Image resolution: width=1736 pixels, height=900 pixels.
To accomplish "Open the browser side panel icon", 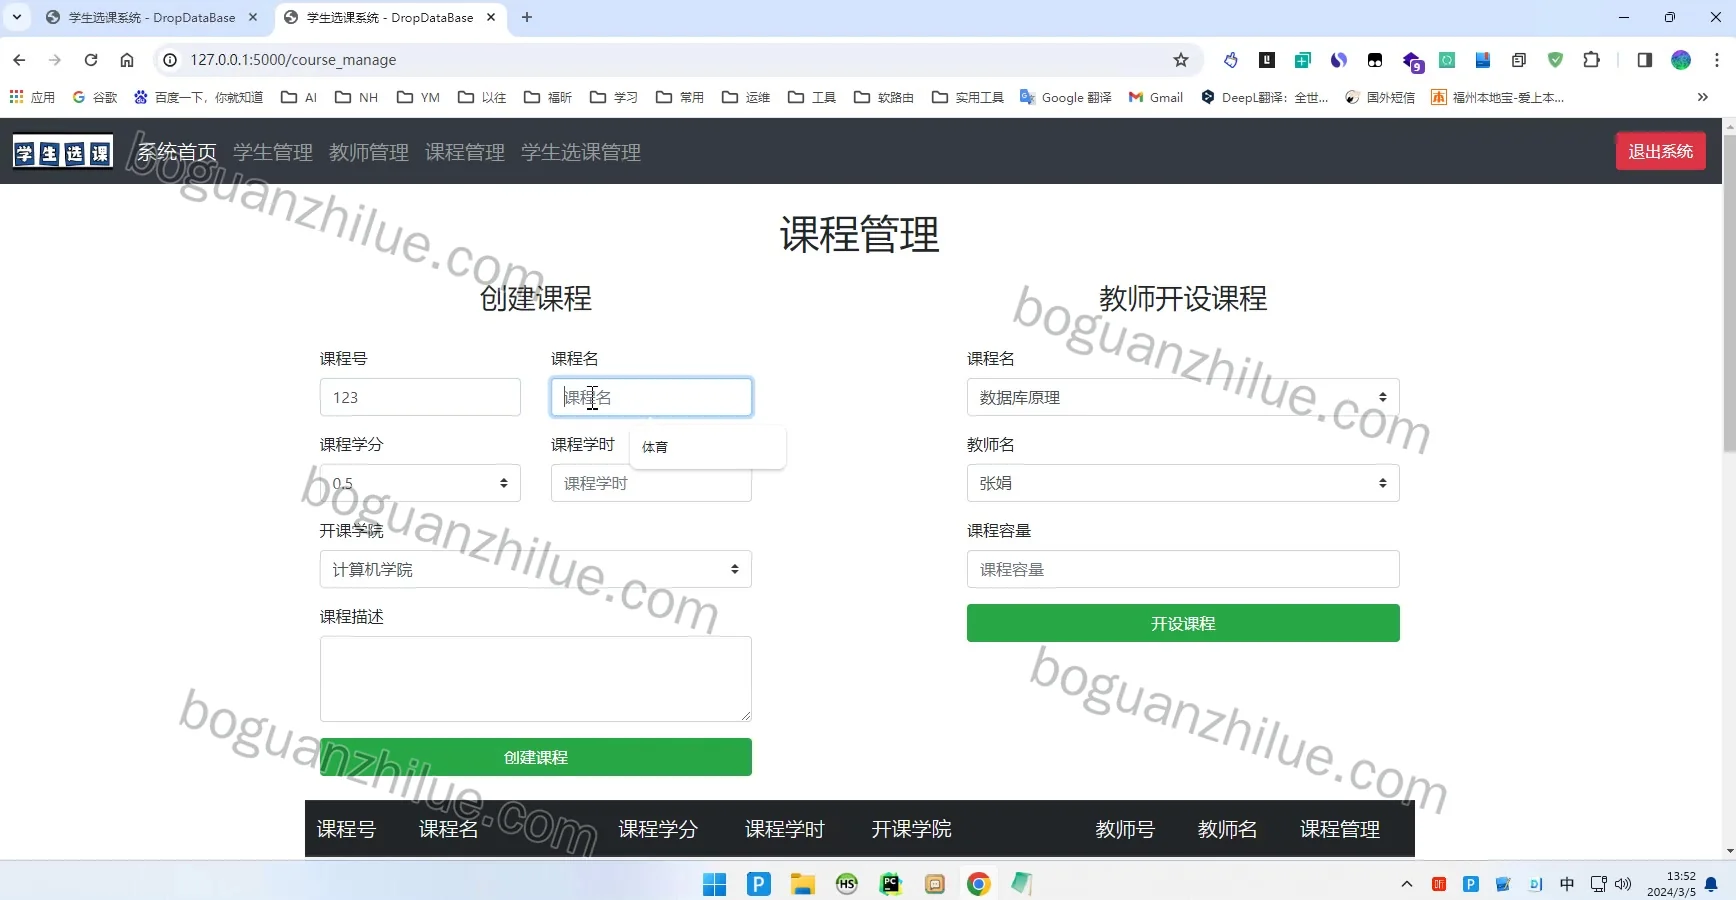I will click(x=1644, y=60).
